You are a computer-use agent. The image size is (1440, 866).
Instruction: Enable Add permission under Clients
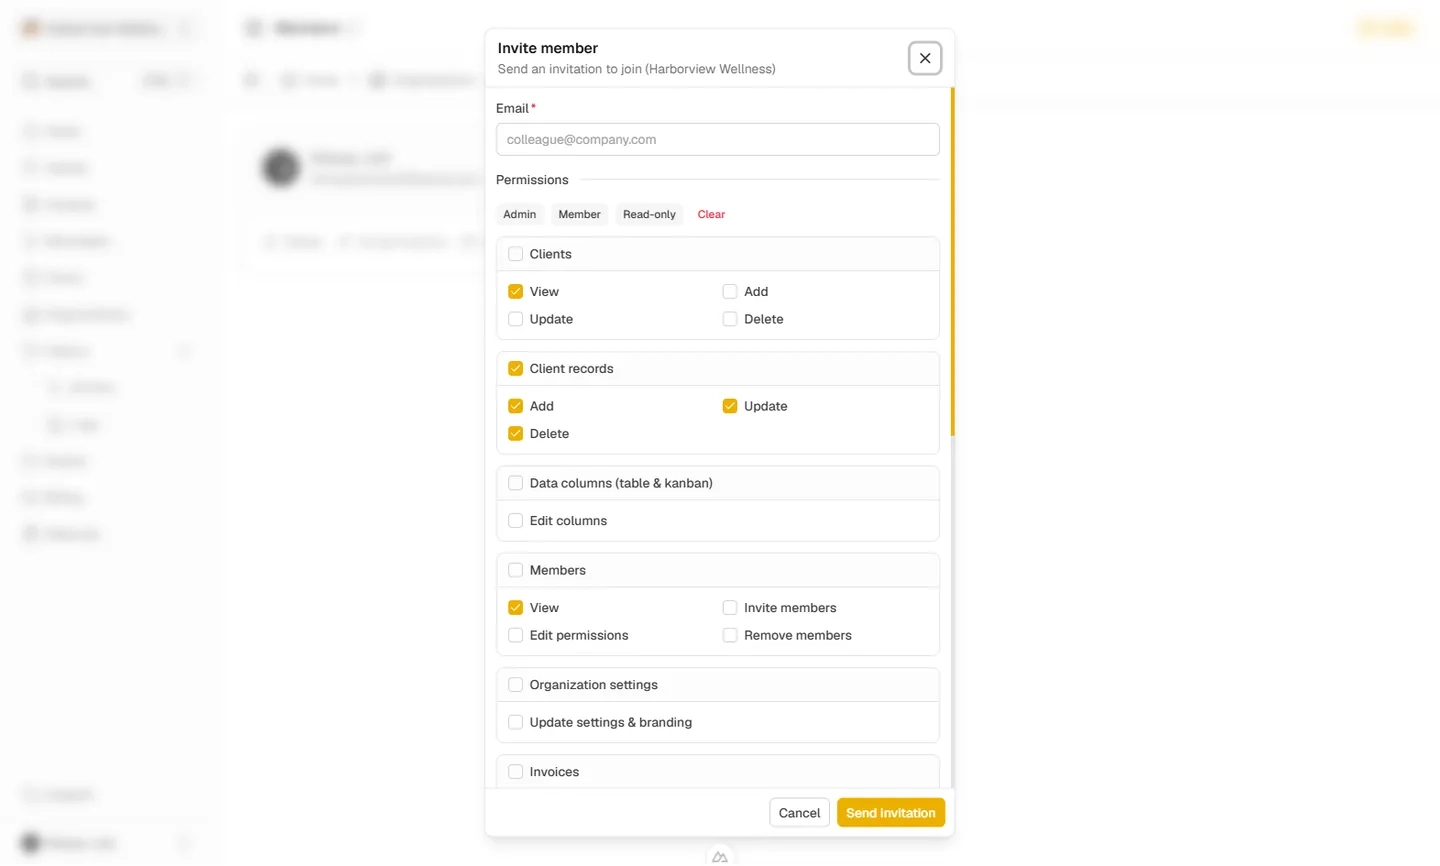(x=730, y=292)
